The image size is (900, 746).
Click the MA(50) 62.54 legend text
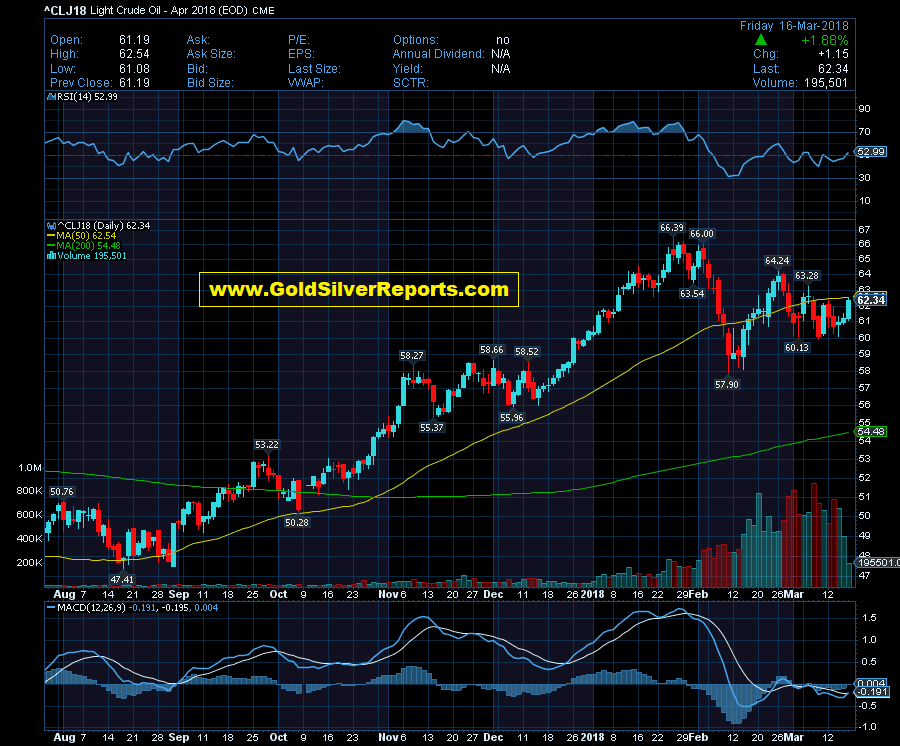pyautogui.click(x=86, y=236)
